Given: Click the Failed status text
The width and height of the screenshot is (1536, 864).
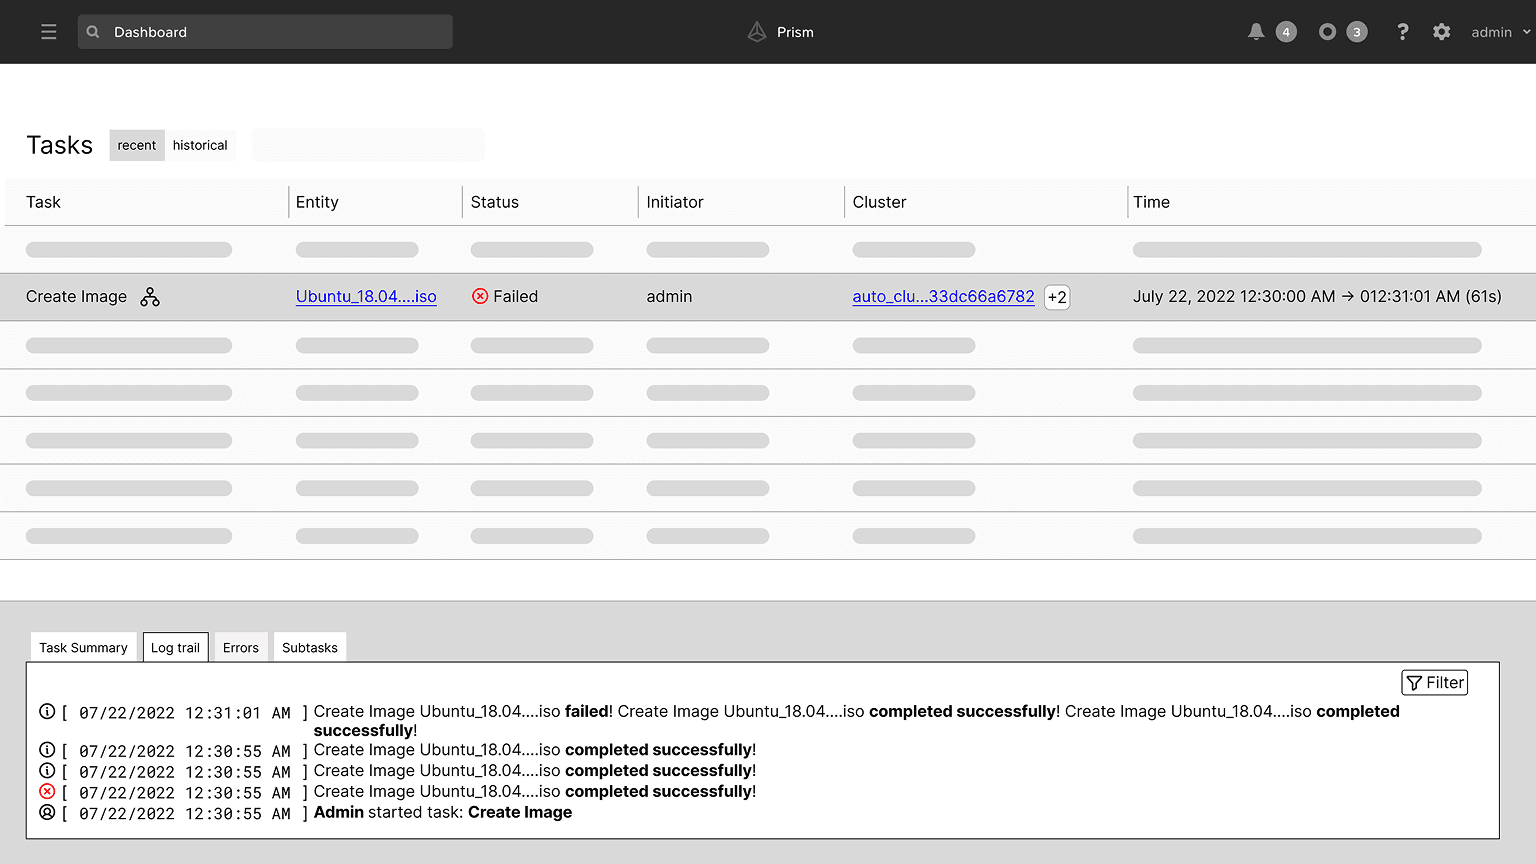Looking at the screenshot, I should (516, 297).
